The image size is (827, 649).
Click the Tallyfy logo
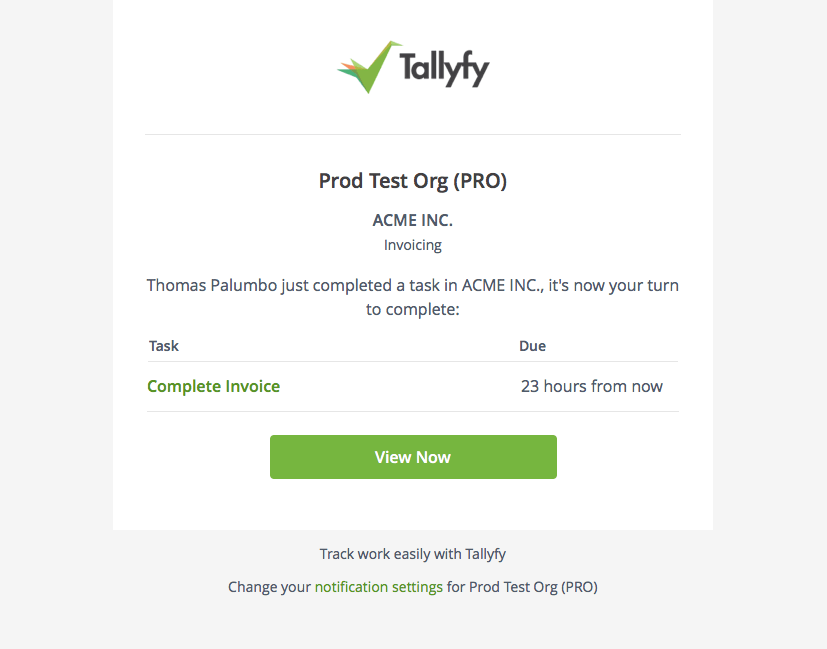[412, 66]
